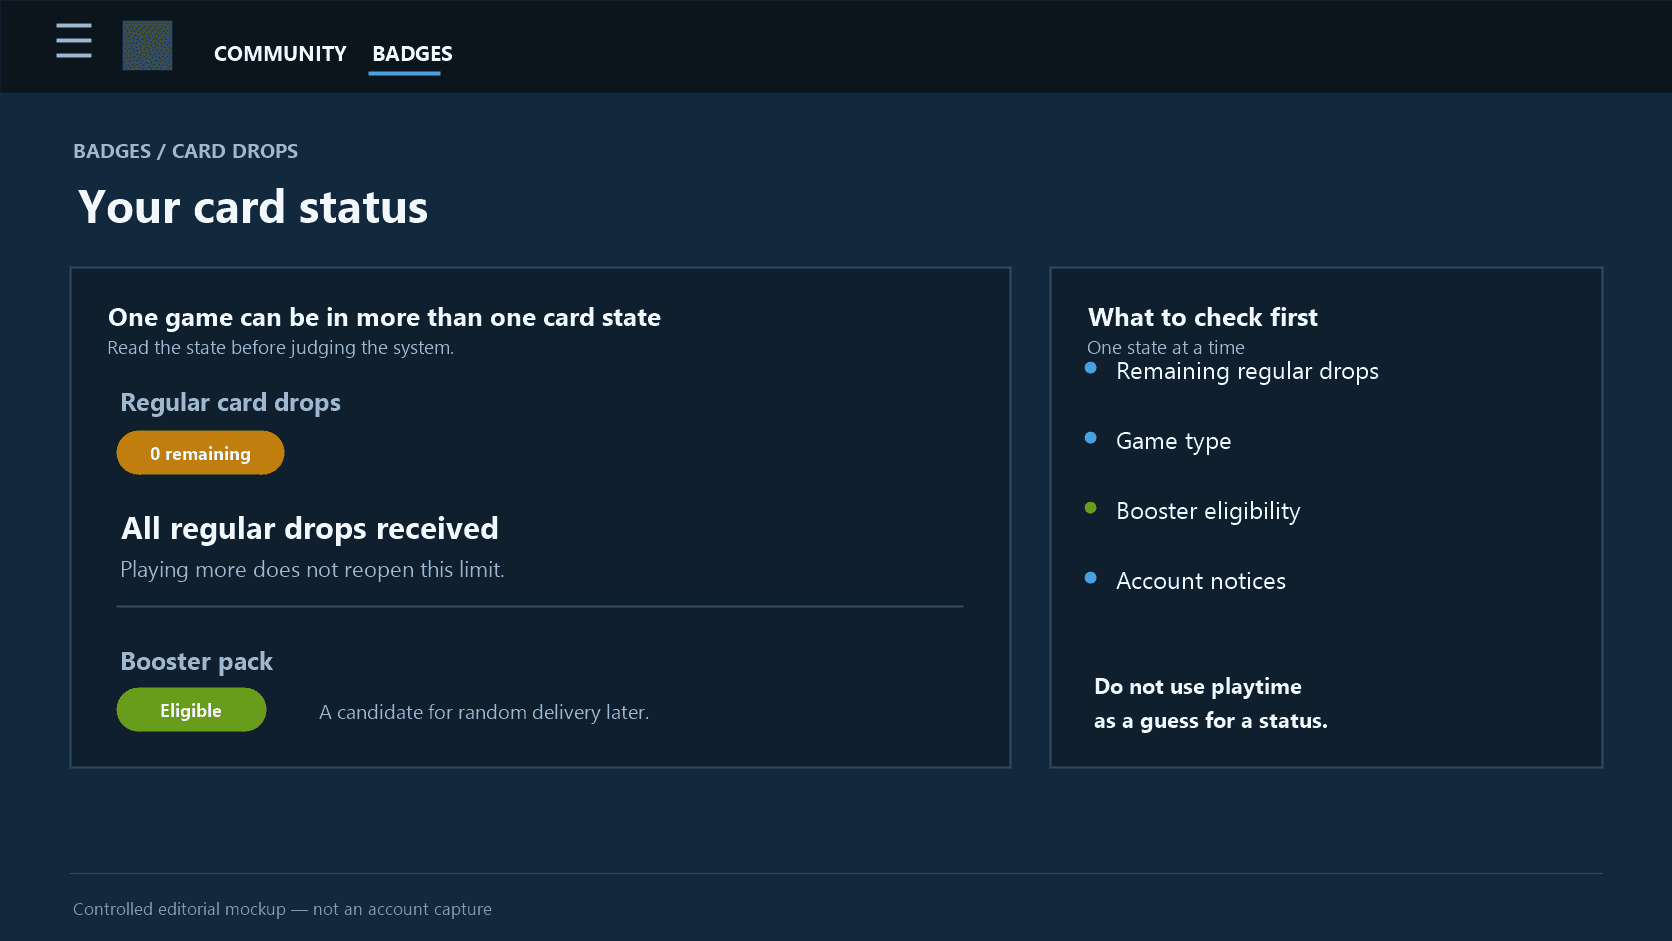This screenshot has width=1672, height=941.
Task: Click the blue bullet beside Remaining regular drops
Action: (1091, 368)
